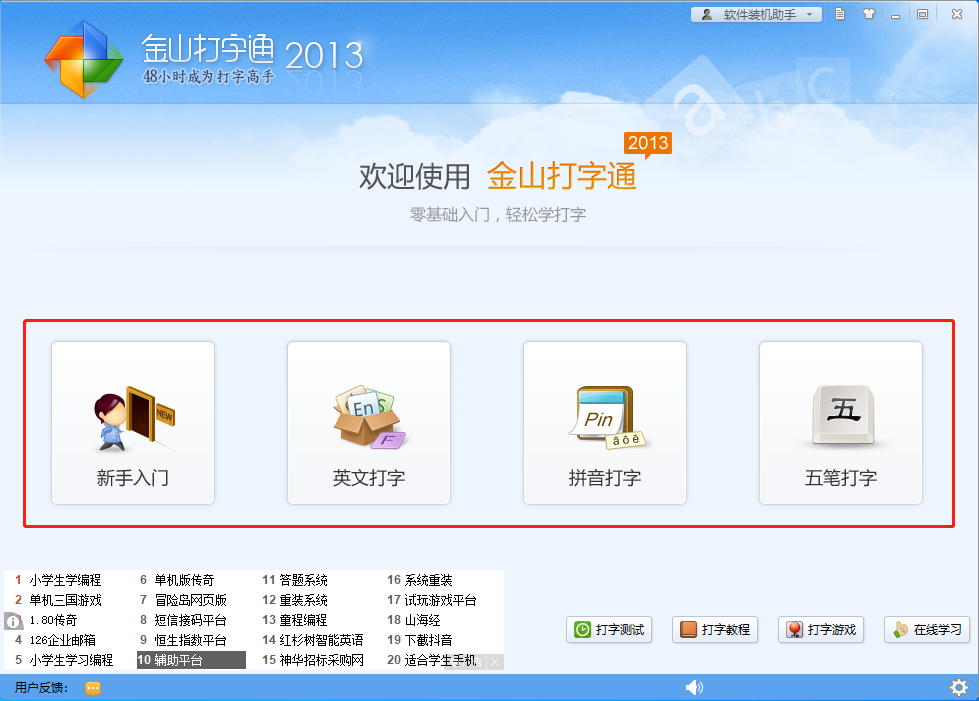Click the Kingsoft colorful logo
This screenshot has height=701, width=979.
click(x=83, y=59)
